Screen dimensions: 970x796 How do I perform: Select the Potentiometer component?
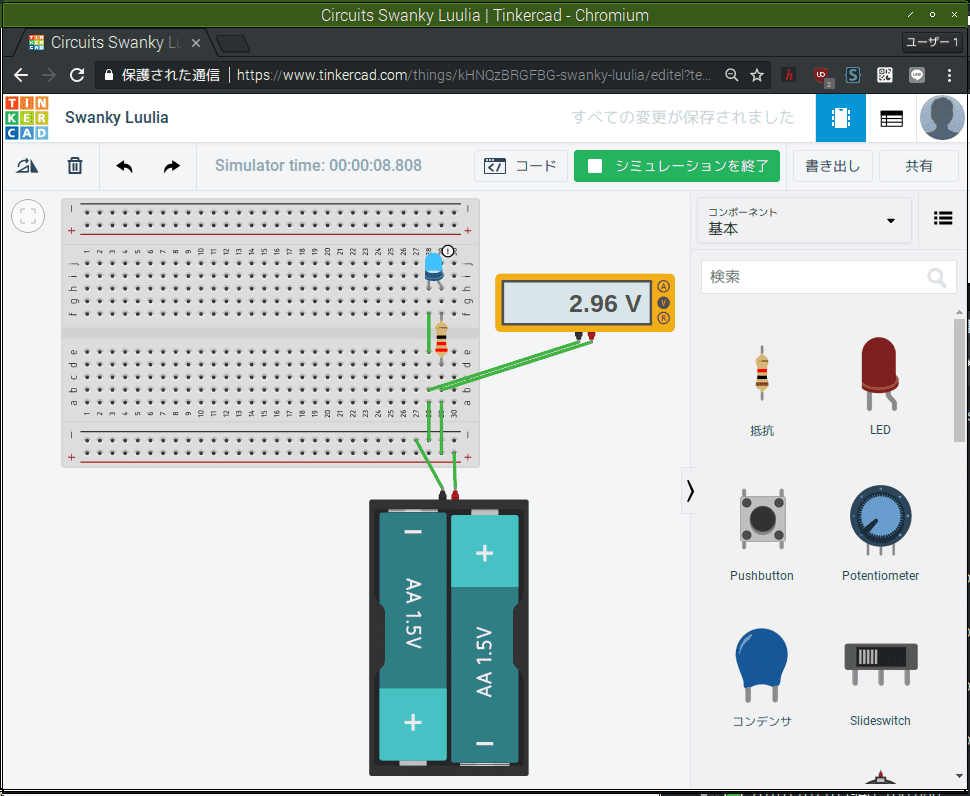click(880, 534)
